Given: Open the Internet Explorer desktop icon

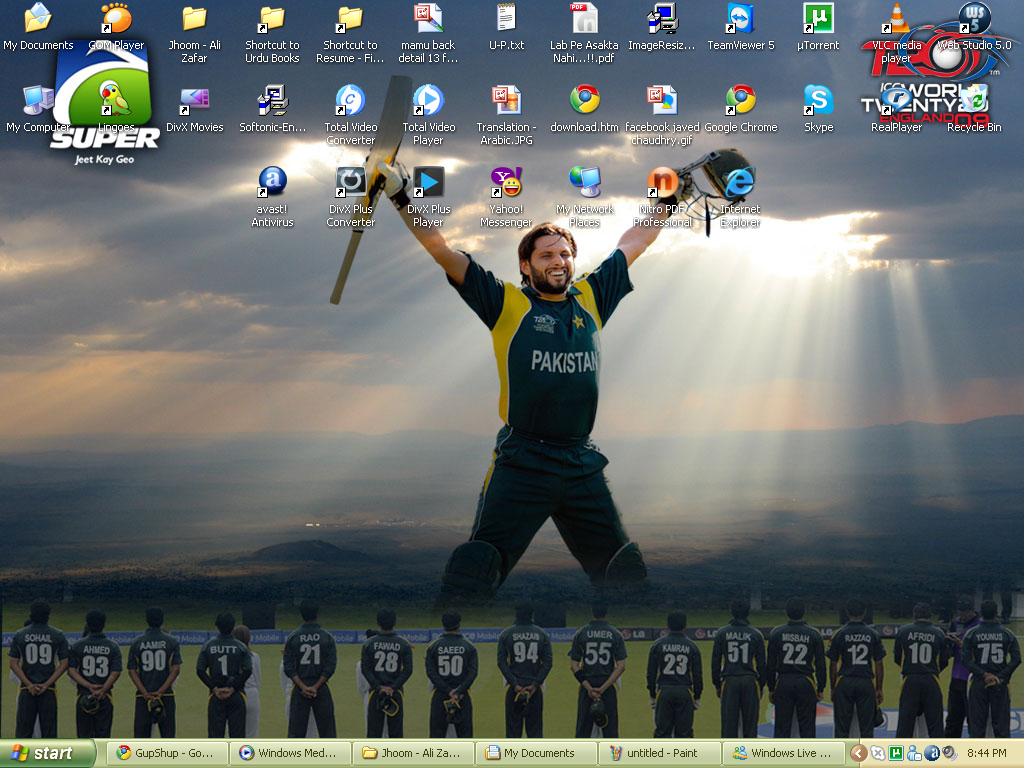Looking at the screenshot, I should coord(740,184).
